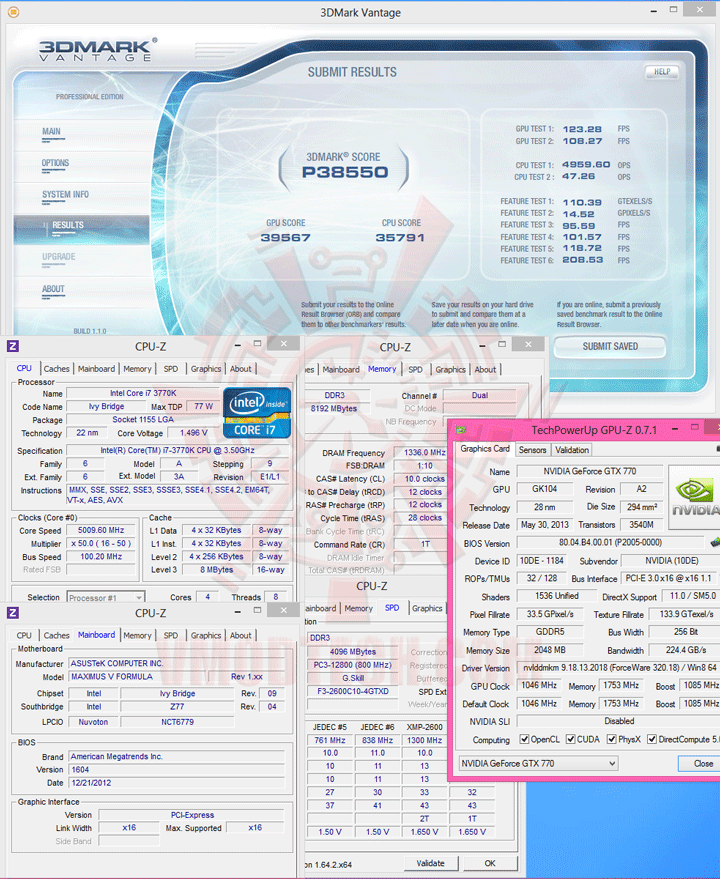This screenshot has width=720, height=879.
Task: Toggle the OpenCL checkbox in GPU-Z
Action: coord(524,739)
